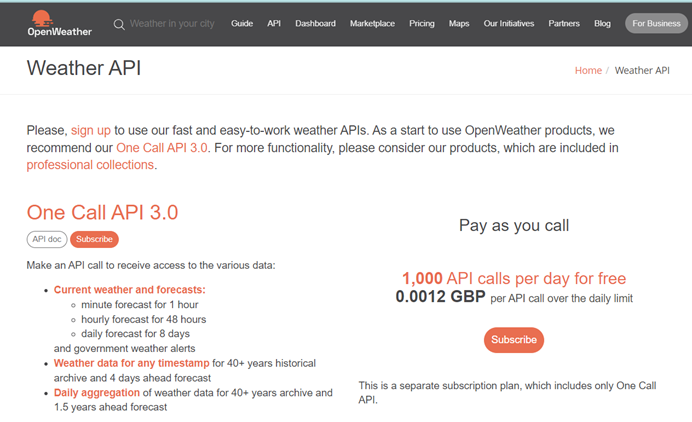Click the small Subscribe button under the heading

pyautogui.click(x=94, y=239)
